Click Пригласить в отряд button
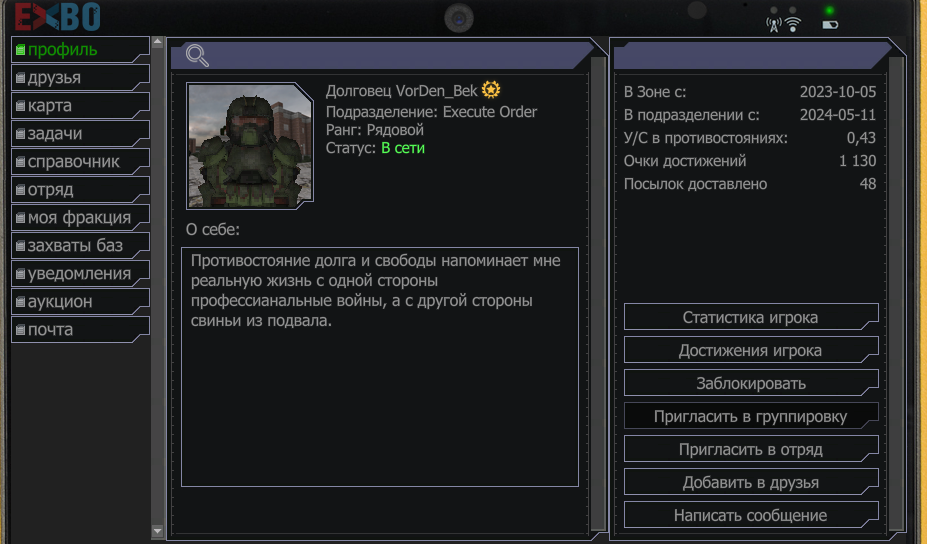Screen dimensions: 927x544 (x=751, y=449)
